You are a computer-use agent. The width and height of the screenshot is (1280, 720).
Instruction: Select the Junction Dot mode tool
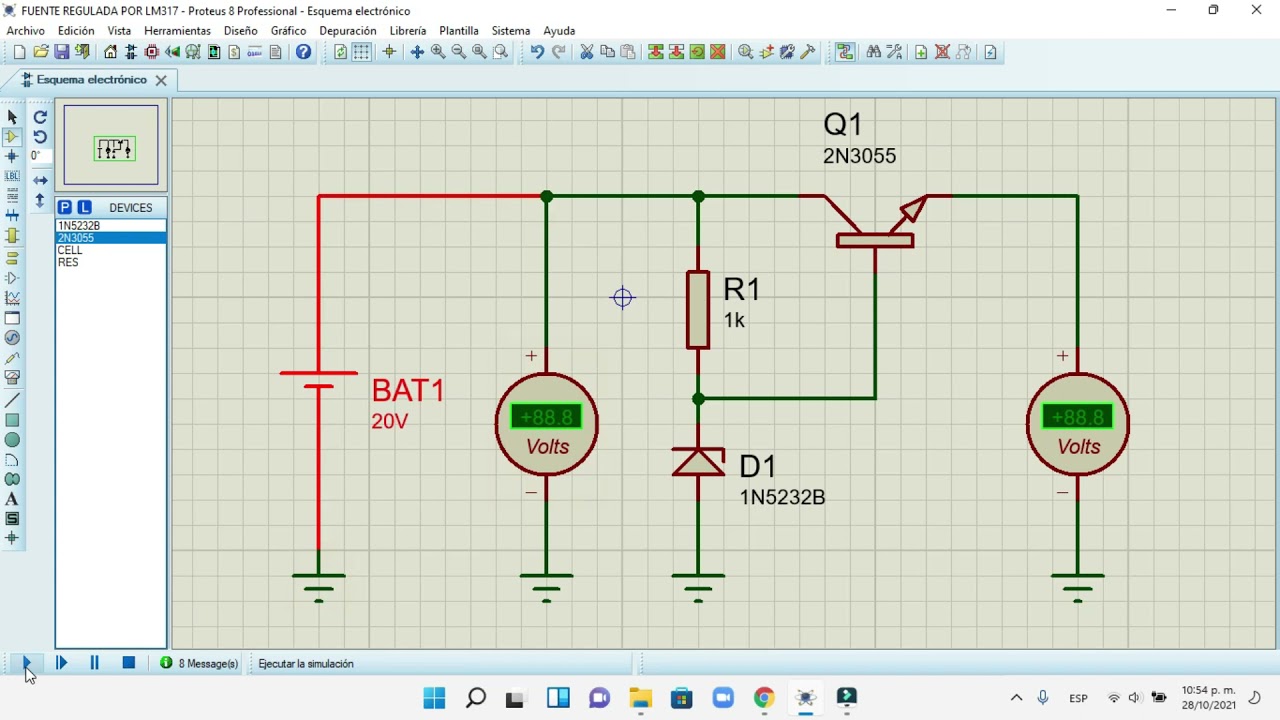pos(12,157)
